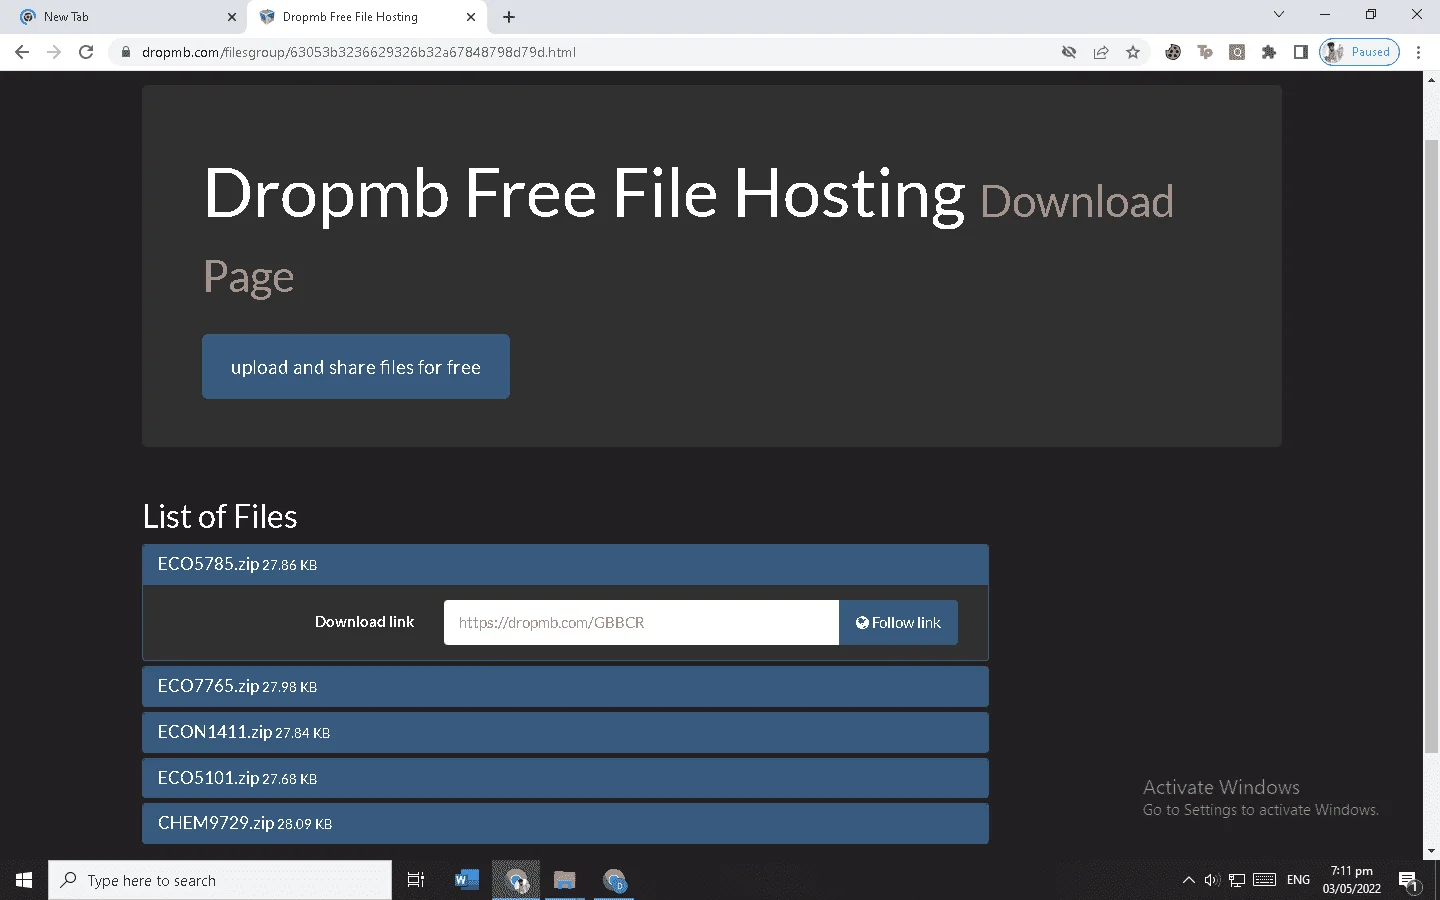Open the active Chrome taskbar icon
Screen dimensions: 1440x900
pyautogui.click(x=516, y=880)
